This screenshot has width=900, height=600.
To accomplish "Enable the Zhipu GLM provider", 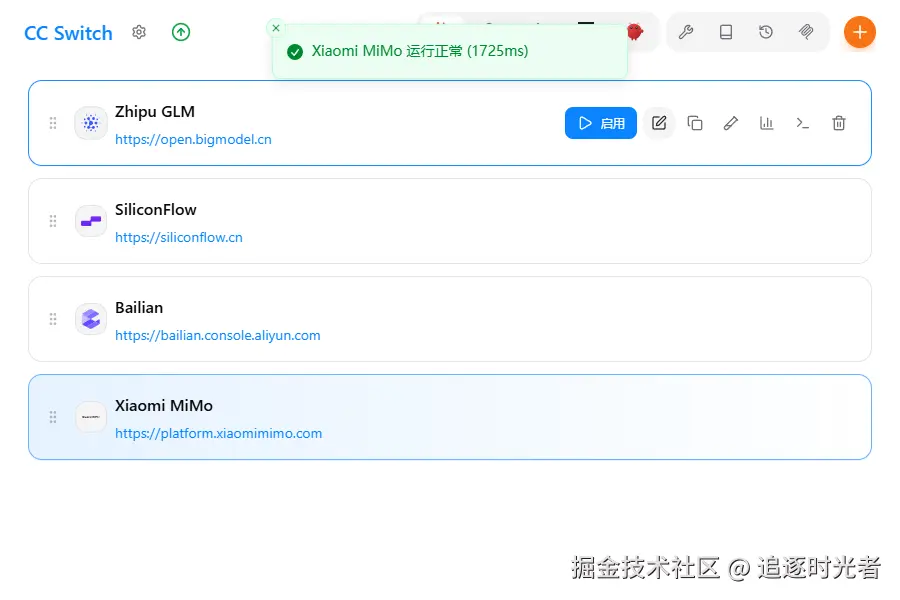I will pyautogui.click(x=600, y=123).
